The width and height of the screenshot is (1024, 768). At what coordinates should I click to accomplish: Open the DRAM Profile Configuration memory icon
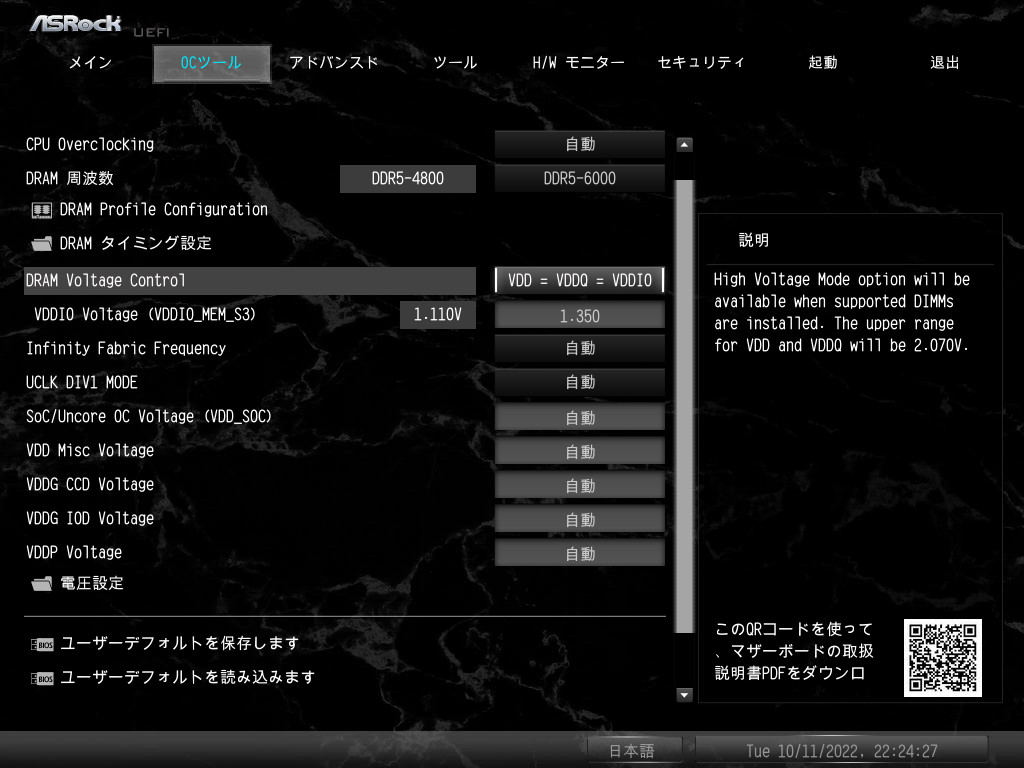click(x=42, y=210)
